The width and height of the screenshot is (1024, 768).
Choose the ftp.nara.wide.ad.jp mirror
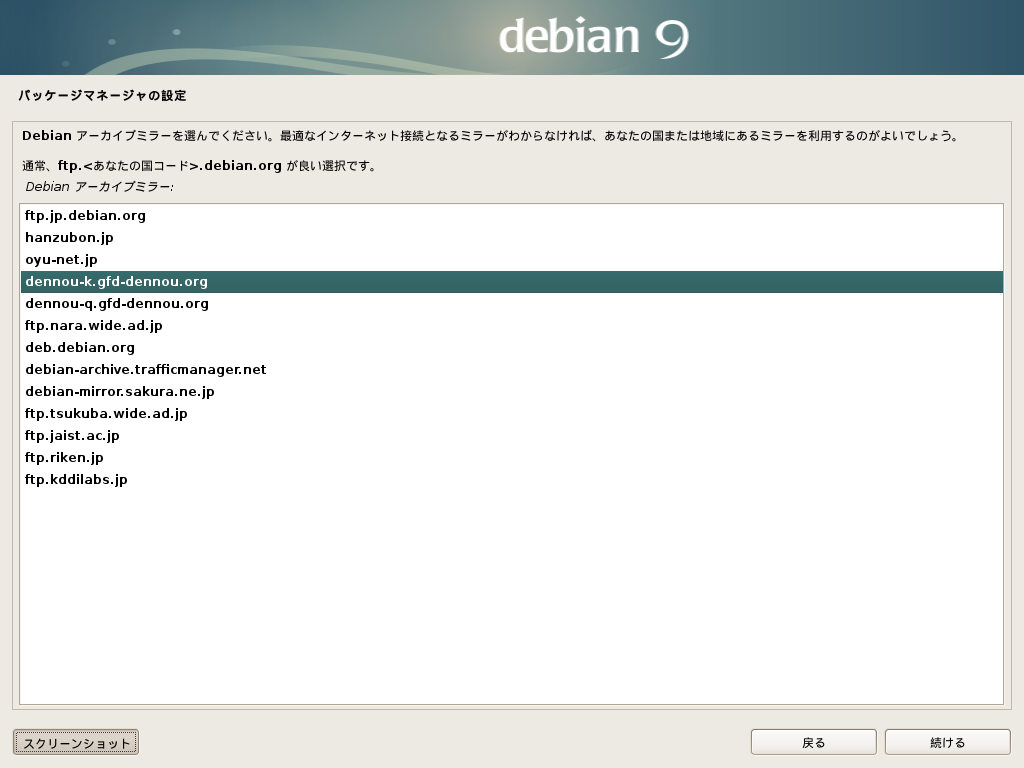(x=511, y=326)
